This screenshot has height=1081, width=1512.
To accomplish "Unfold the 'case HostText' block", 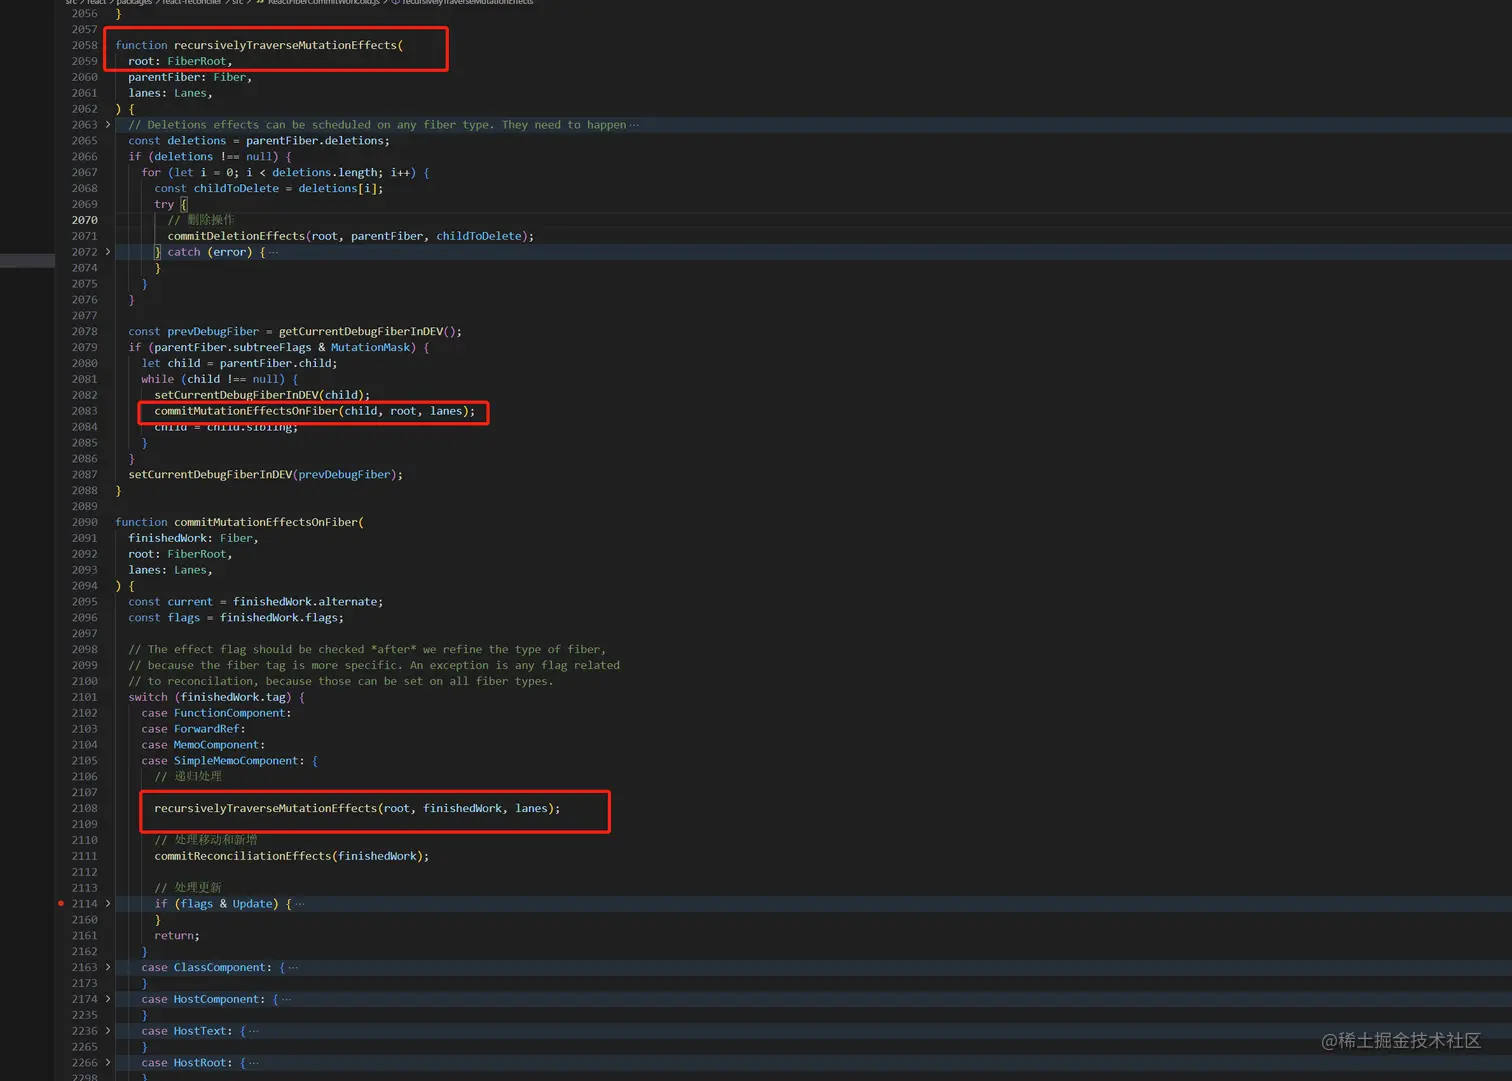I will click(108, 1031).
